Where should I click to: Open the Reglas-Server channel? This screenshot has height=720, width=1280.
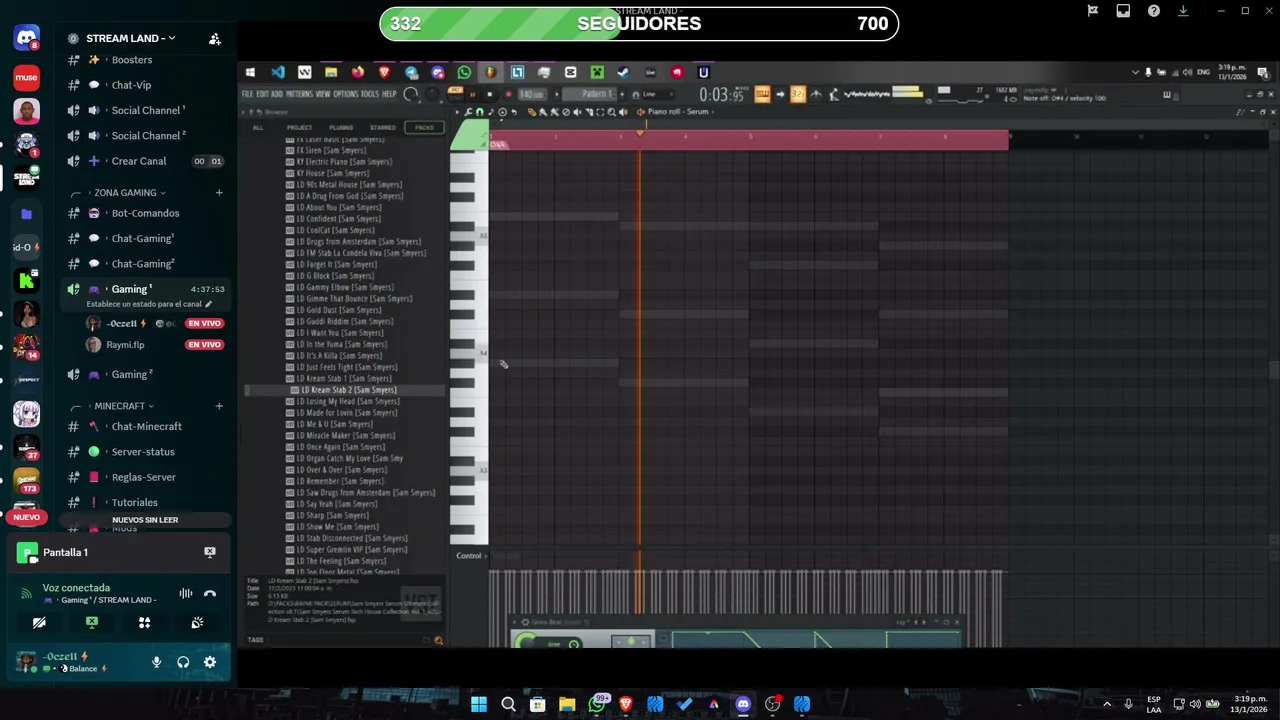[146, 477]
